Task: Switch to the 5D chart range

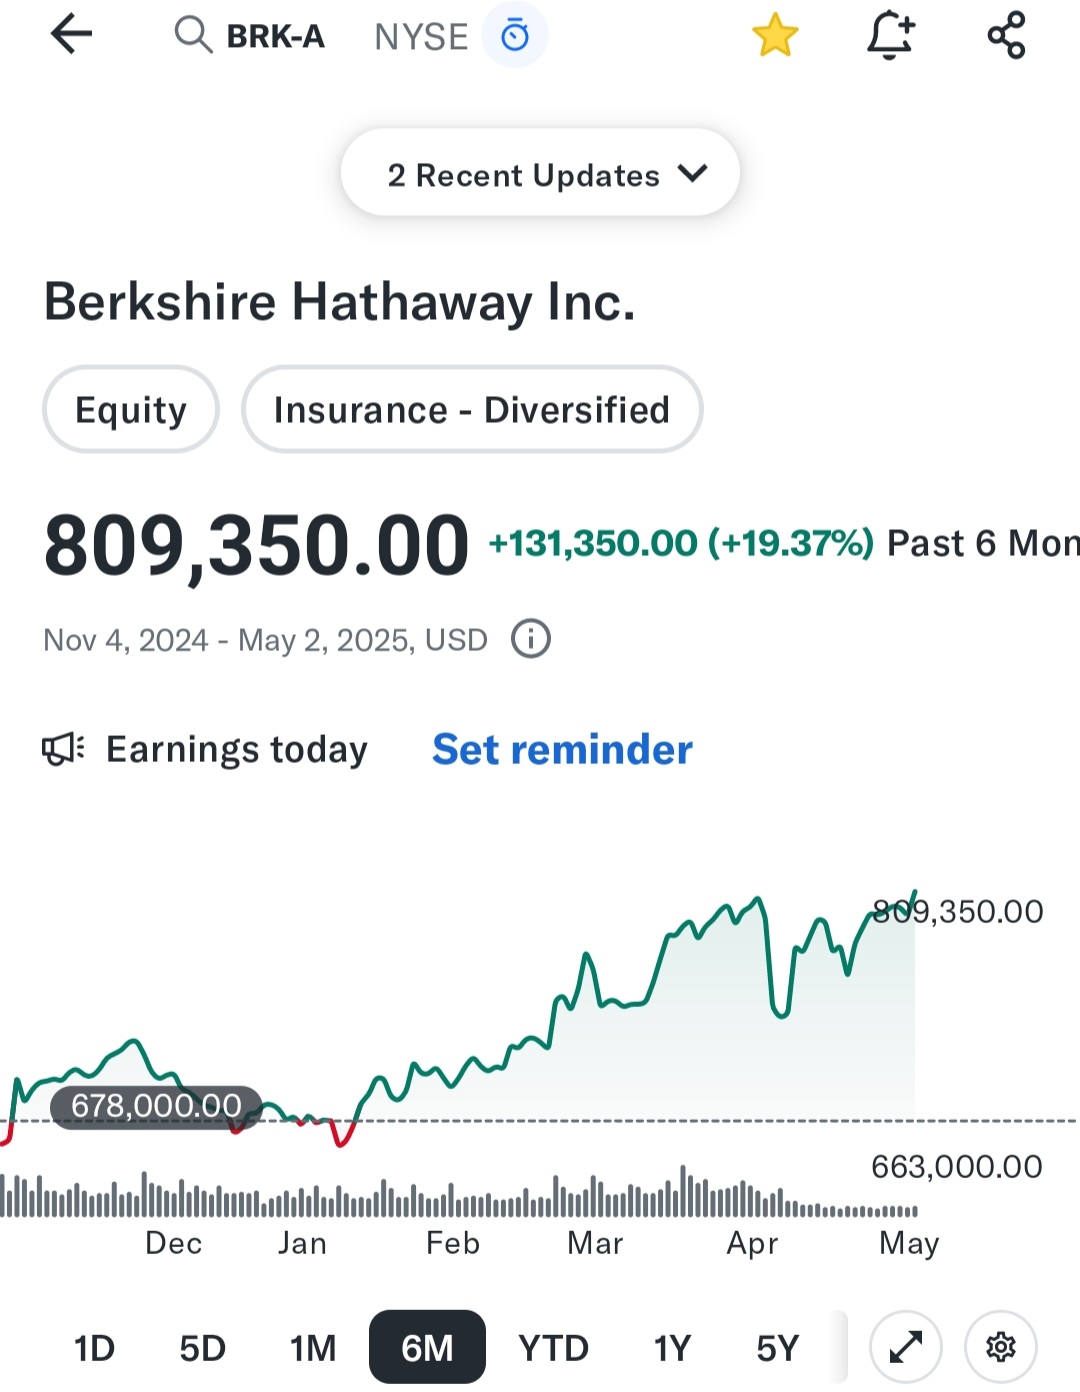Action: pyautogui.click(x=202, y=1348)
